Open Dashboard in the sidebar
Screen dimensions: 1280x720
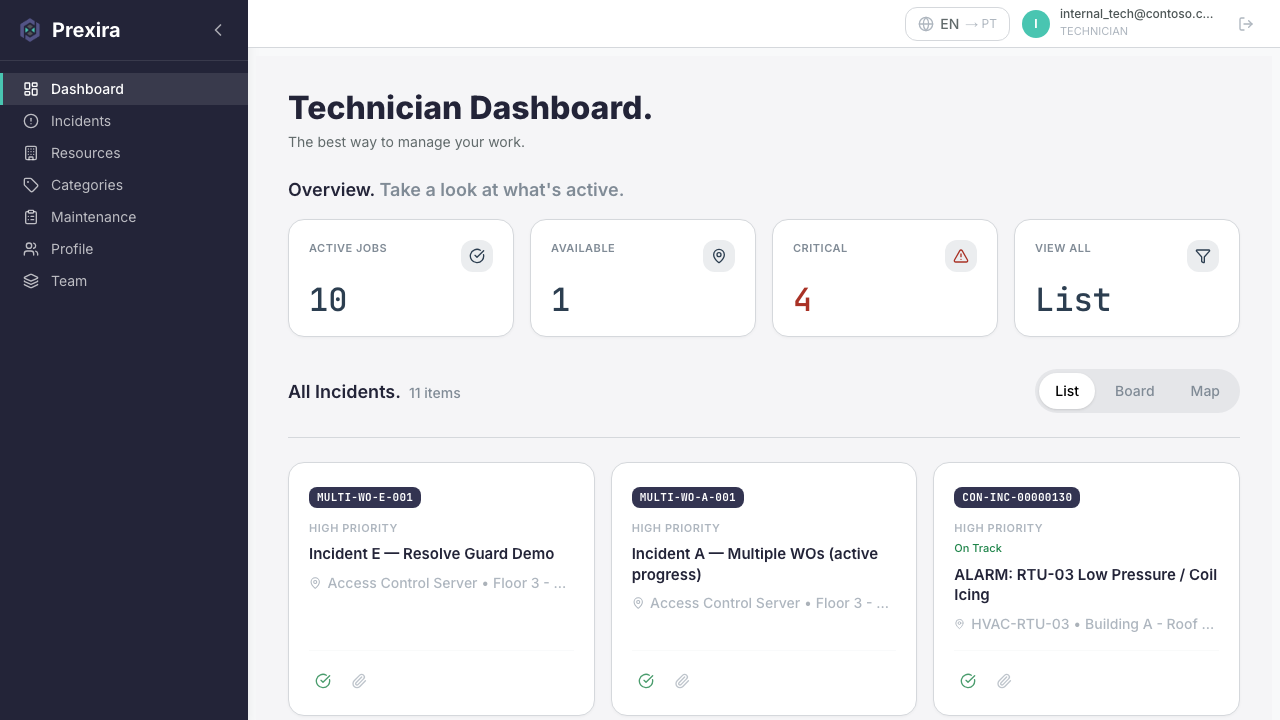(124, 89)
